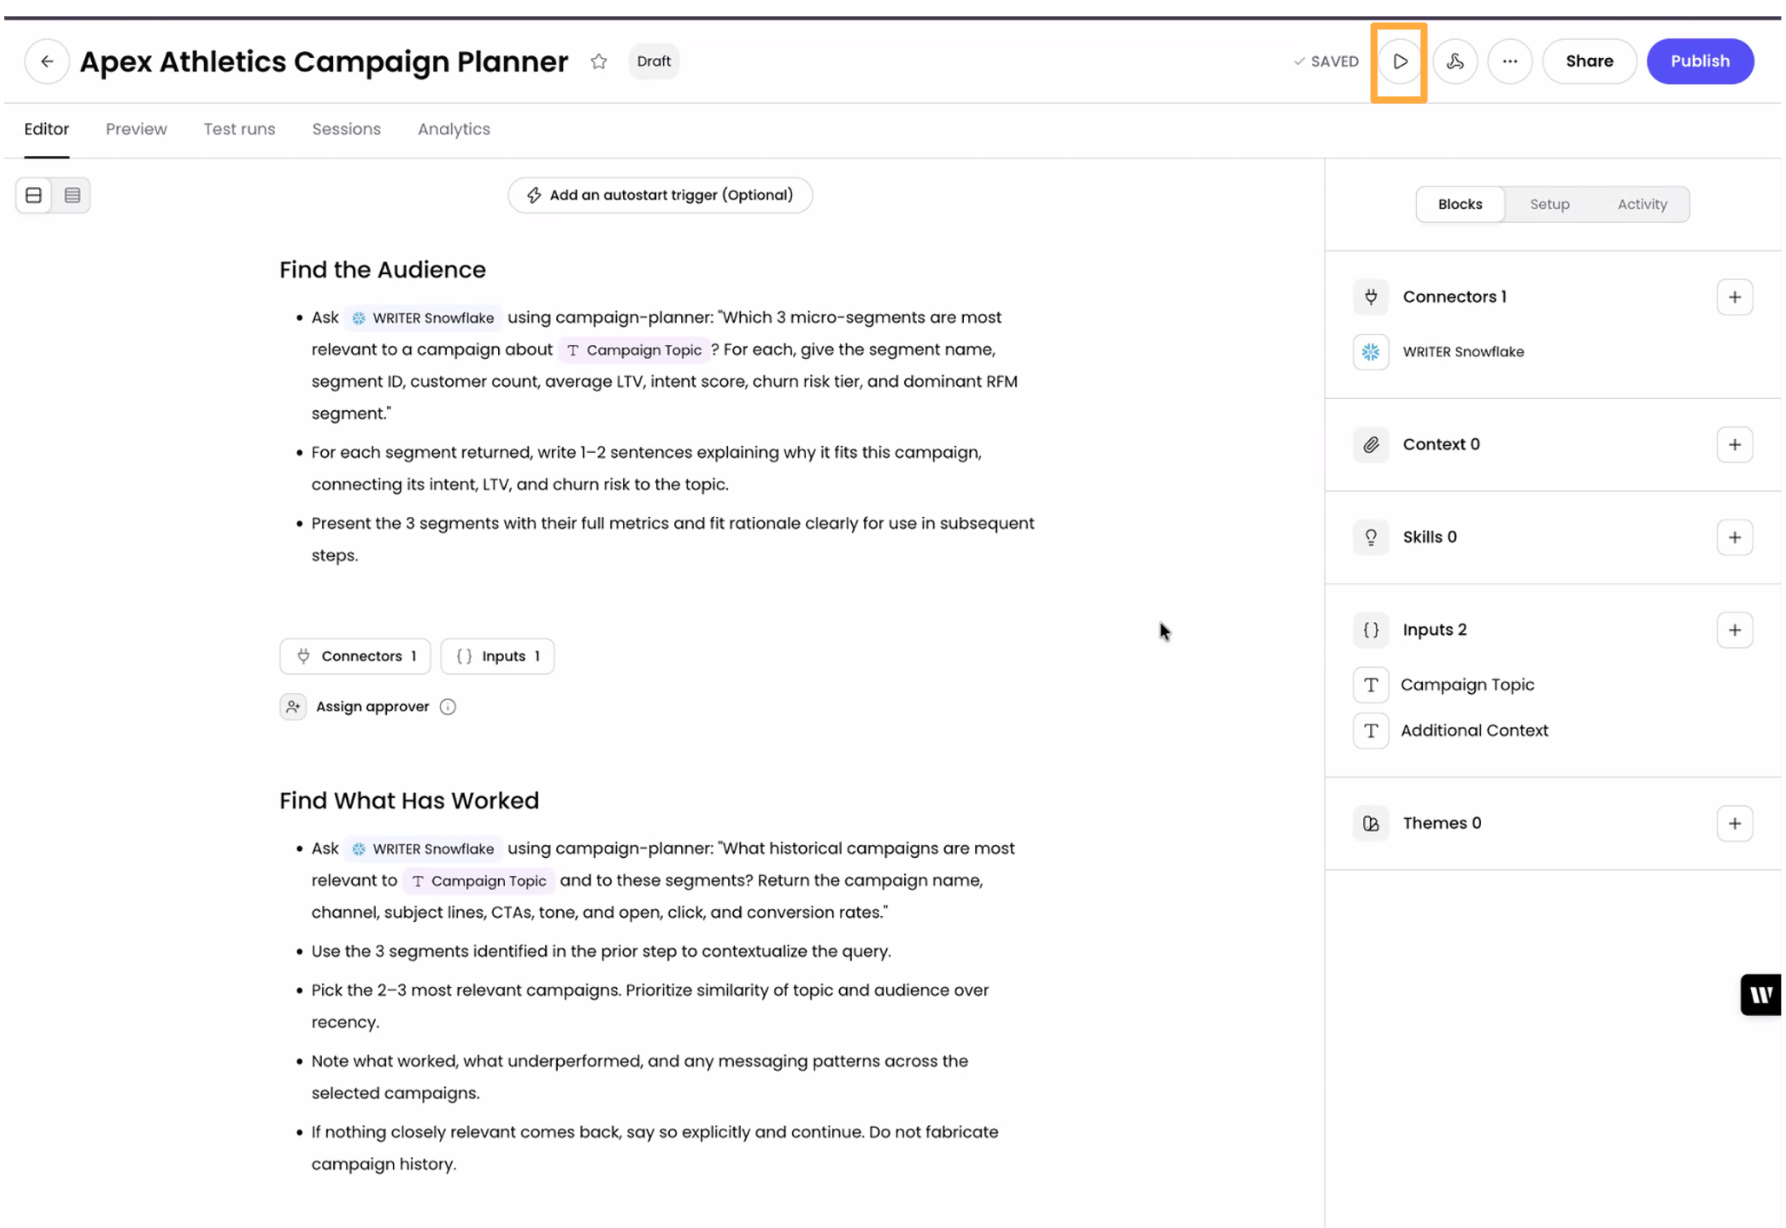Expand the Connectors 1 chip under Find the Audience
Image resolution: width=1786 pixels, height=1228 pixels.
[x=355, y=656]
